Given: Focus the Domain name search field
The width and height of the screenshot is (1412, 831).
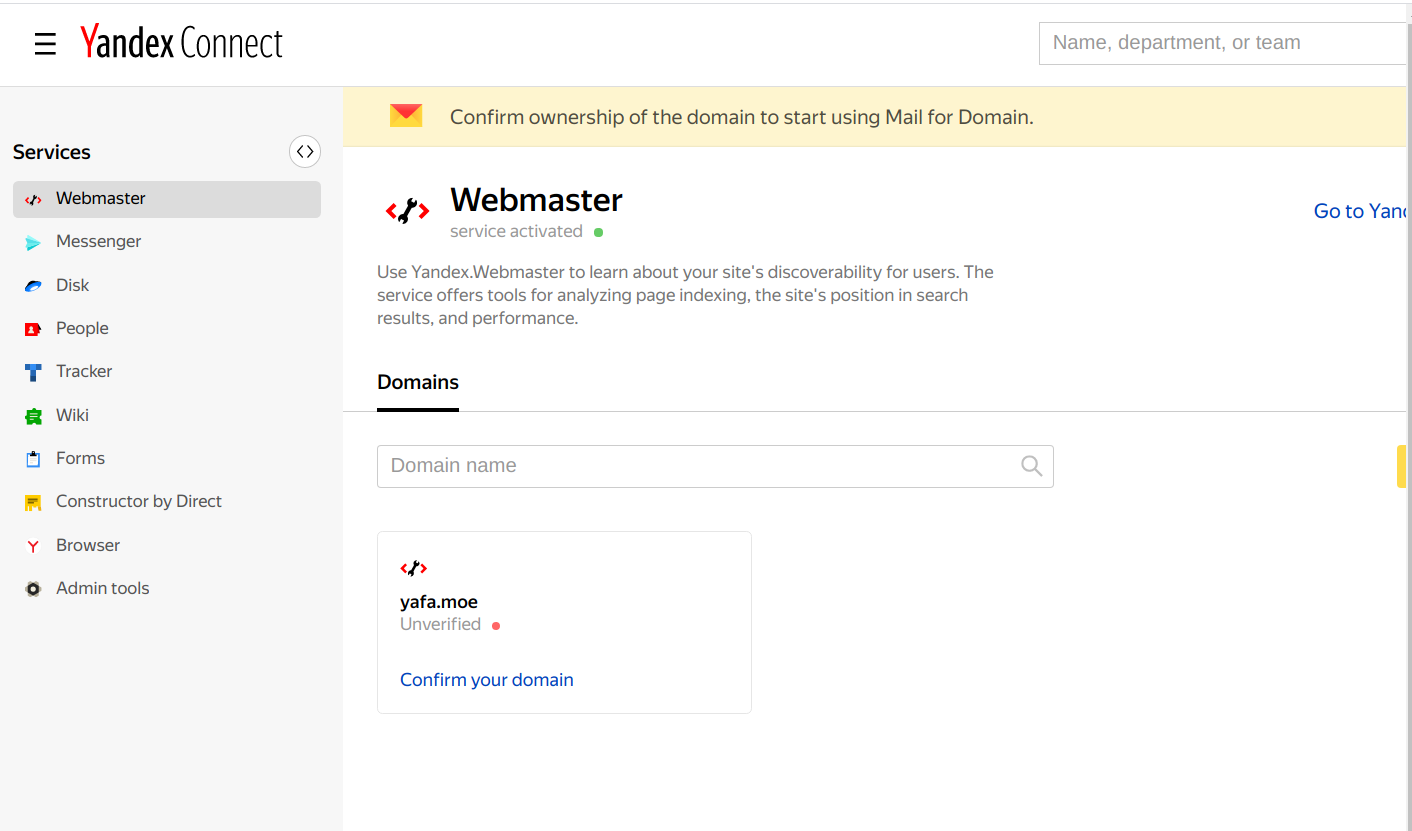Looking at the screenshot, I should pyautogui.click(x=715, y=466).
